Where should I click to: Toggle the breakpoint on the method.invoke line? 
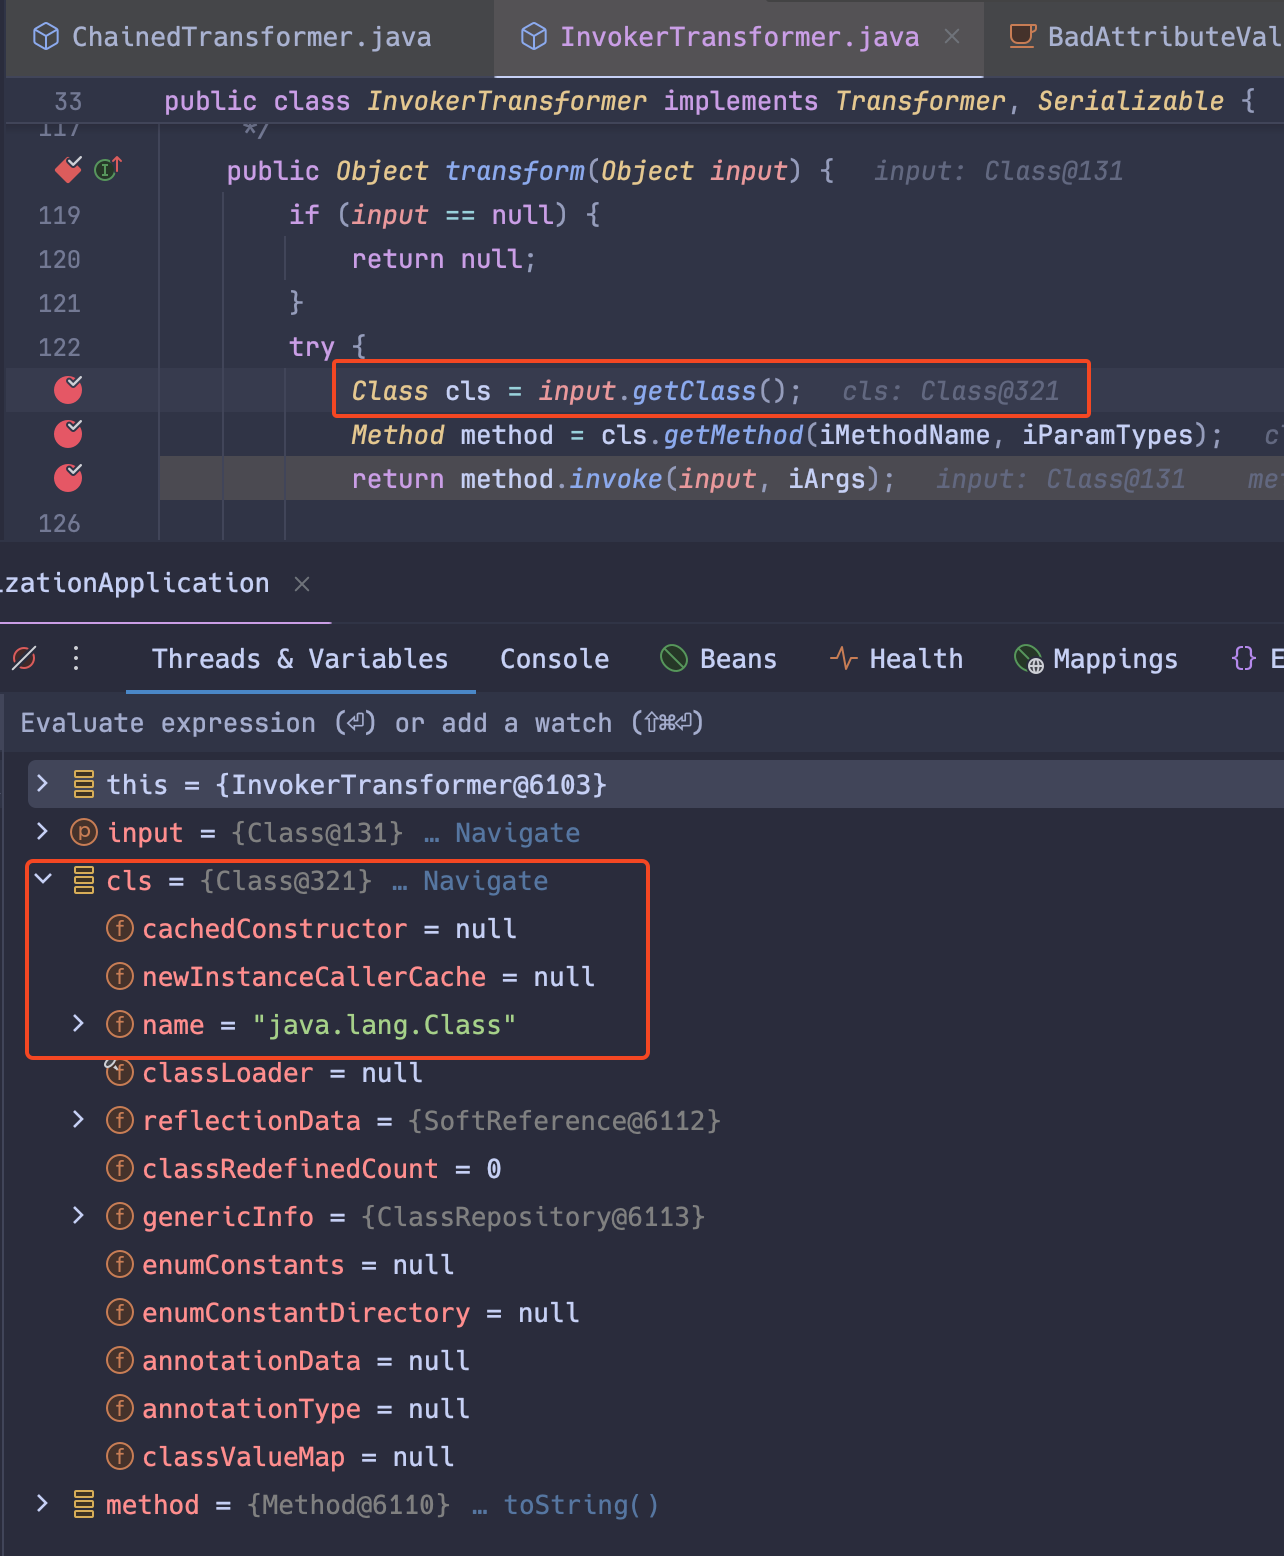(x=67, y=478)
